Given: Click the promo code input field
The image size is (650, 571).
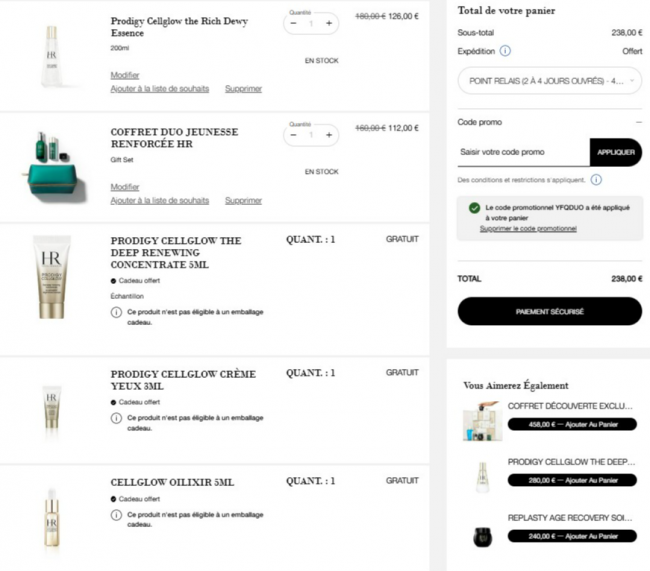Looking at the screenshot, I should coord(522,152).
